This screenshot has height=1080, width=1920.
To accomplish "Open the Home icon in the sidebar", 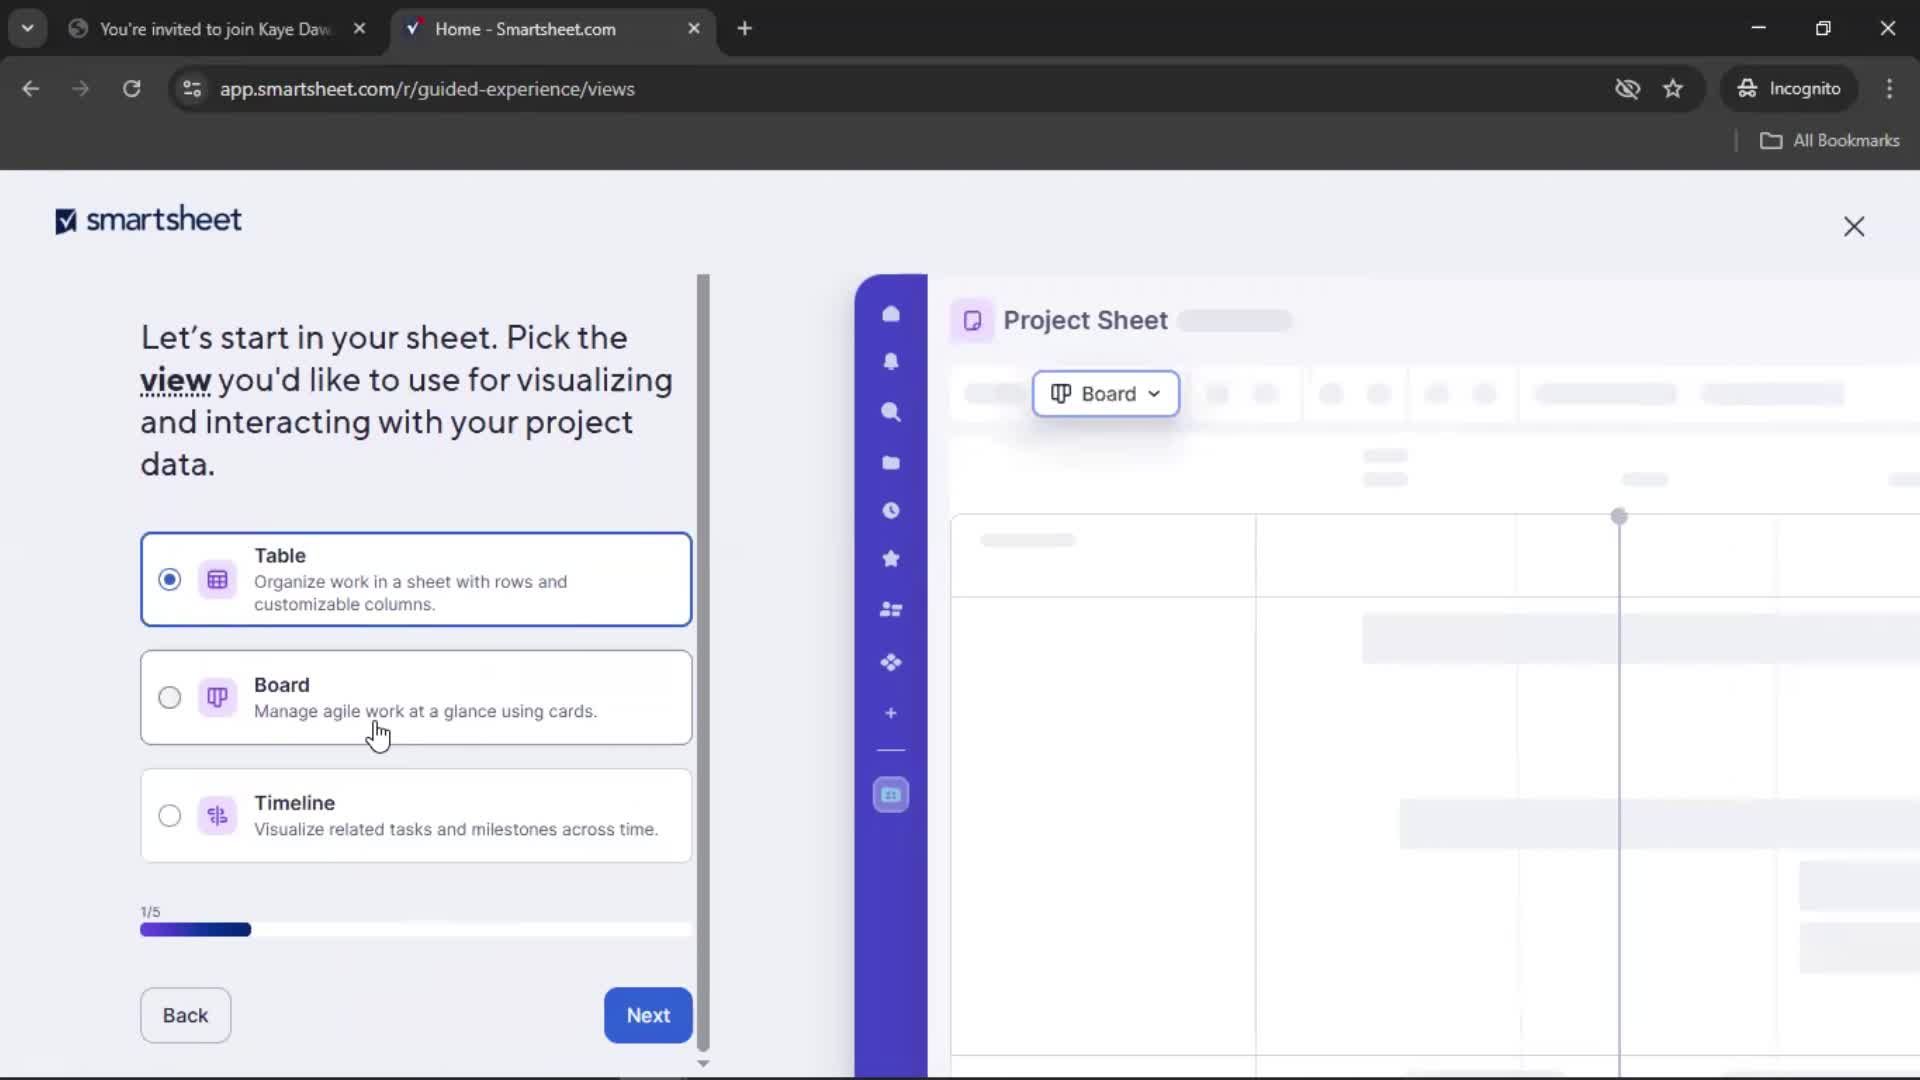I will 891,314.
